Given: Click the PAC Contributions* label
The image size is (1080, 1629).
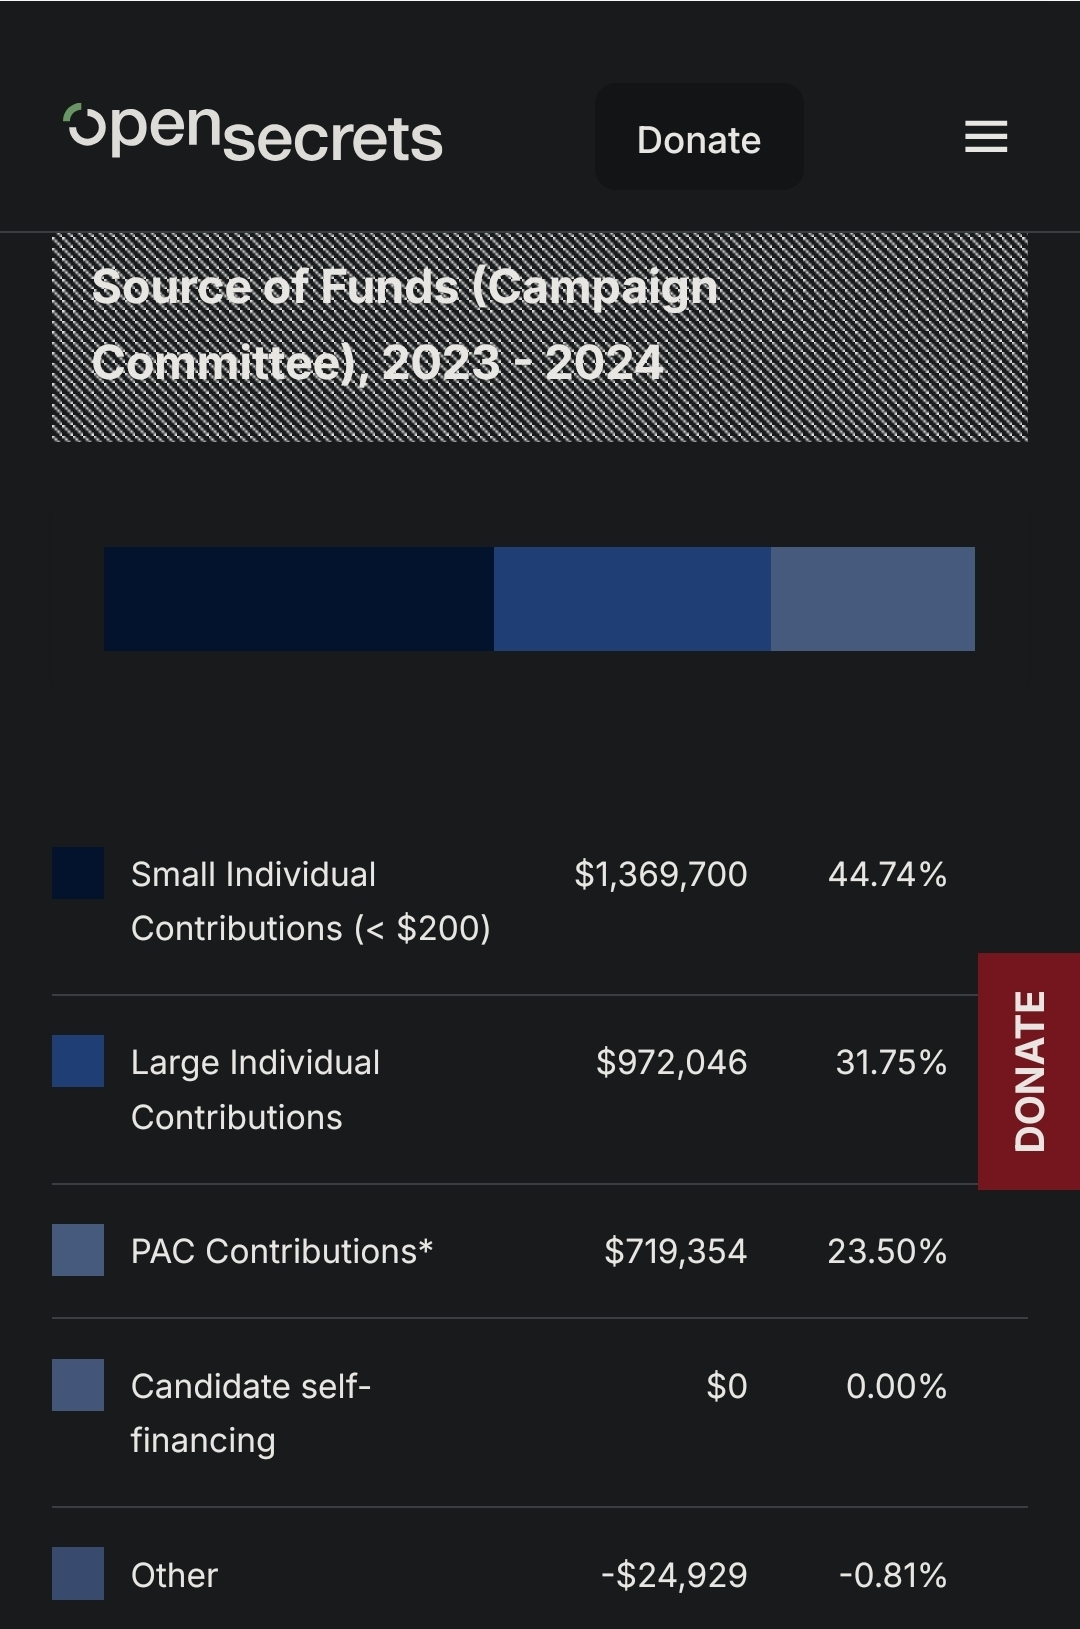Looking at the screenshot, I should click(x=282, y=1251).
